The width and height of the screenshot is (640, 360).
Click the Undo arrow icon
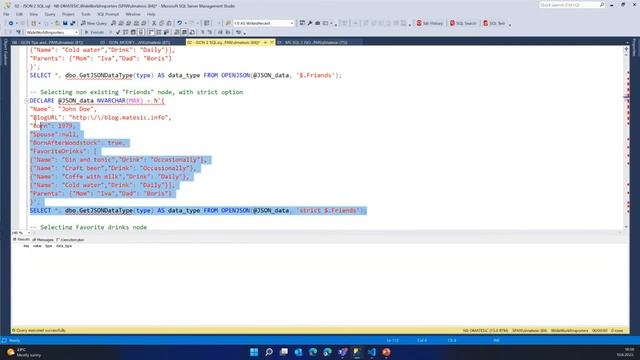[x=179, y=23]
